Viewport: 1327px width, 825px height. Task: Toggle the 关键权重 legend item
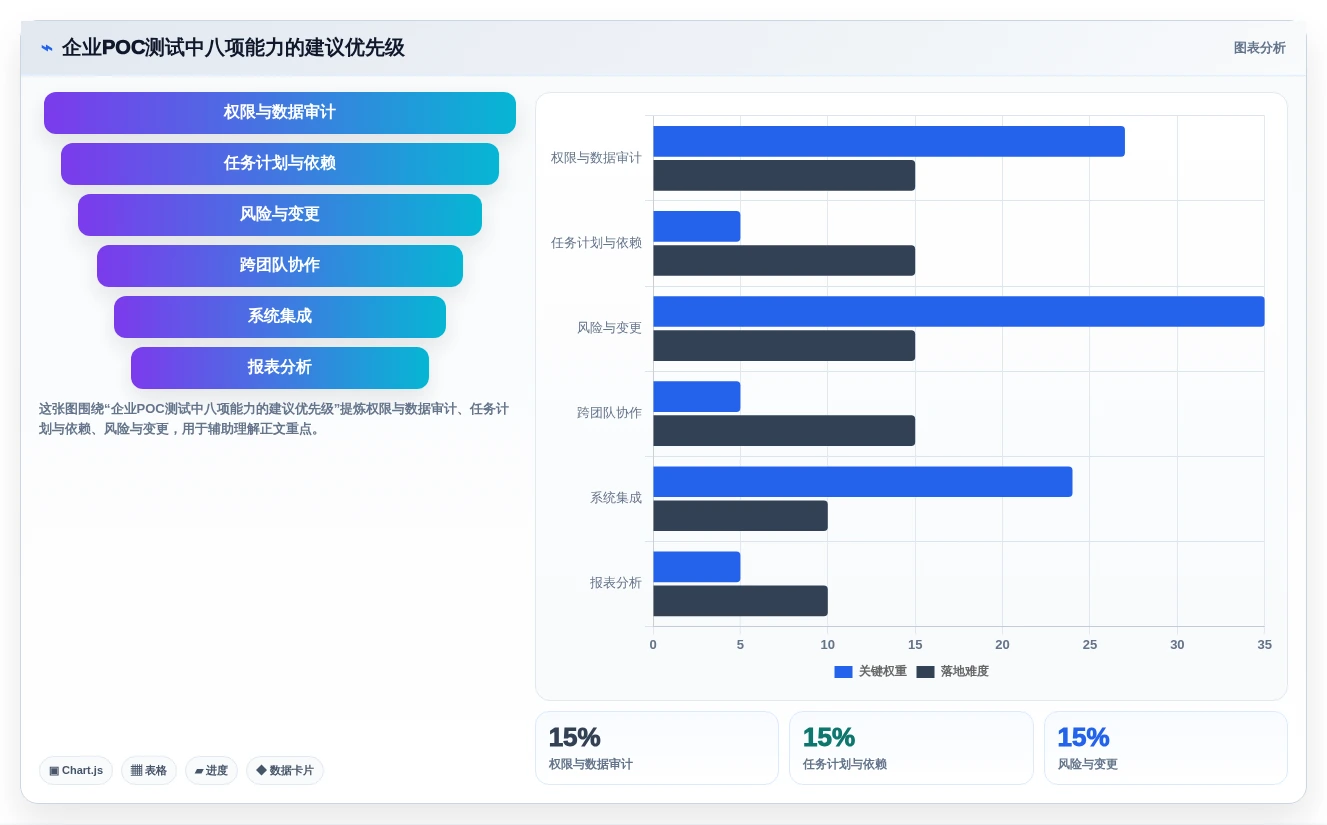coord(870,672)
